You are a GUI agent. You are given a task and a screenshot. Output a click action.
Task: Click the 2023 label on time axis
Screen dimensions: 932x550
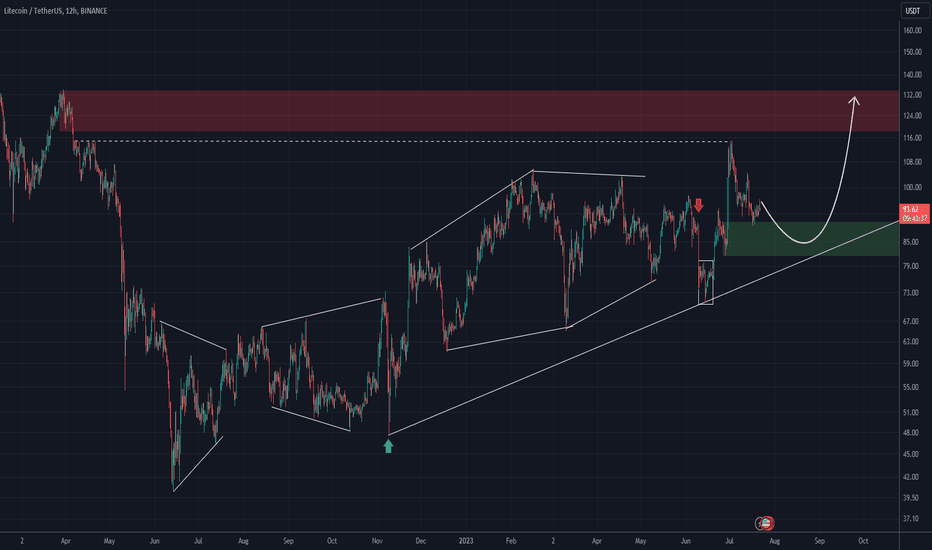click(466, 541)
